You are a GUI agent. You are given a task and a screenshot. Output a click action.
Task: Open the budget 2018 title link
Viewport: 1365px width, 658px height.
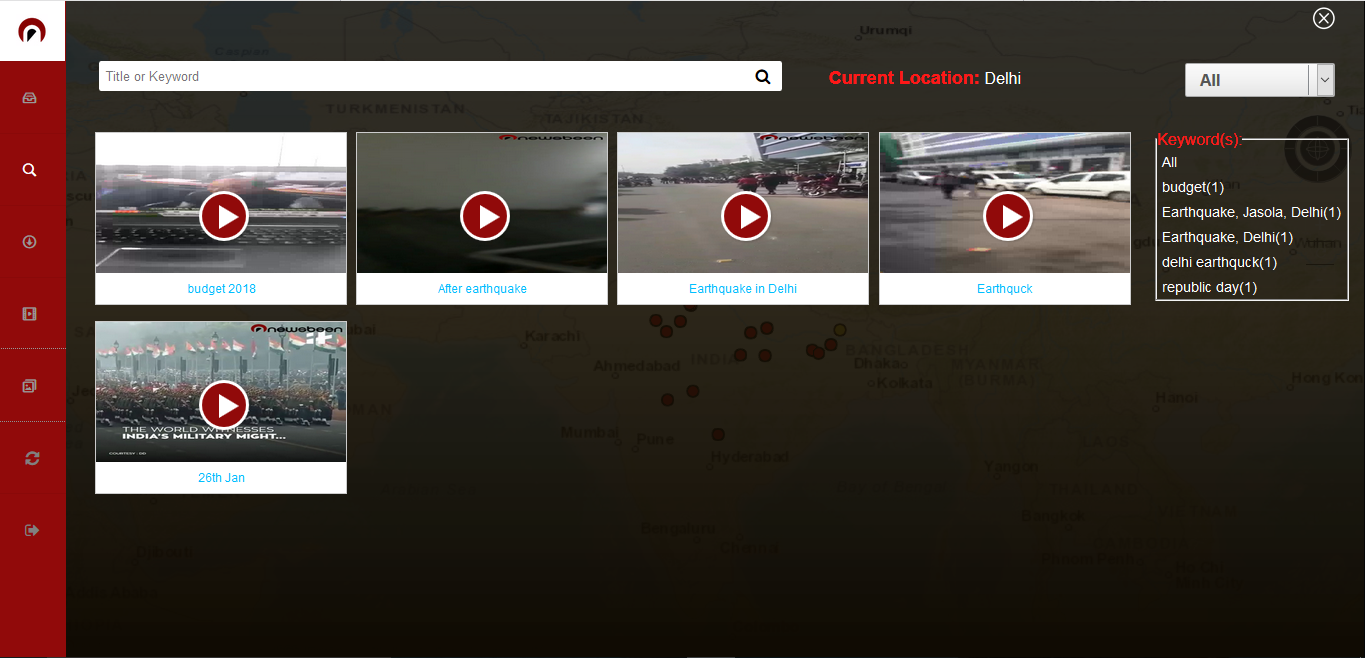click(222, 289)
